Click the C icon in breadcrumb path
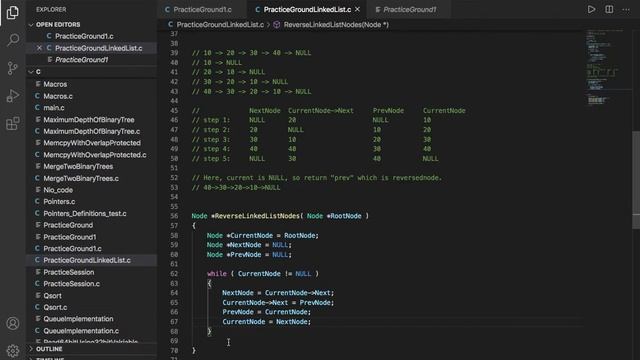The height and width of the screenshot is (360, 640). point(171,24)
